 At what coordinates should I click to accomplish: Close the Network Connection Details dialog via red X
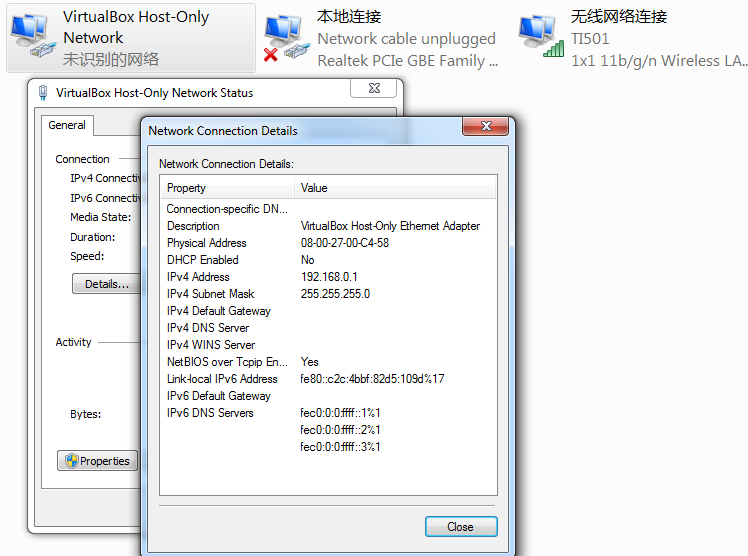coord(489,129)
